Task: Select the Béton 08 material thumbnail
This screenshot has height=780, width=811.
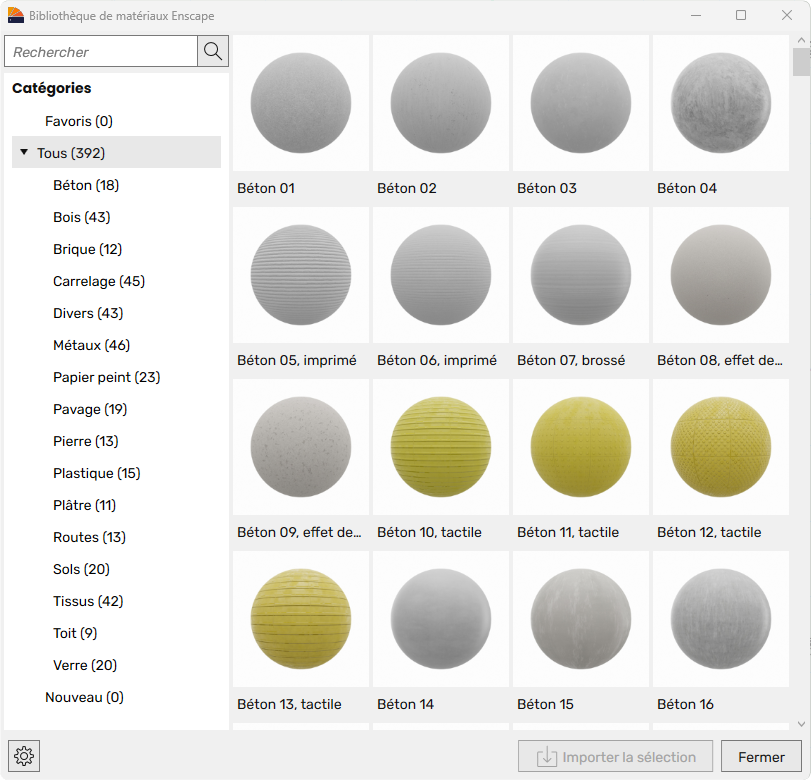Action: (x=720, y=275)
